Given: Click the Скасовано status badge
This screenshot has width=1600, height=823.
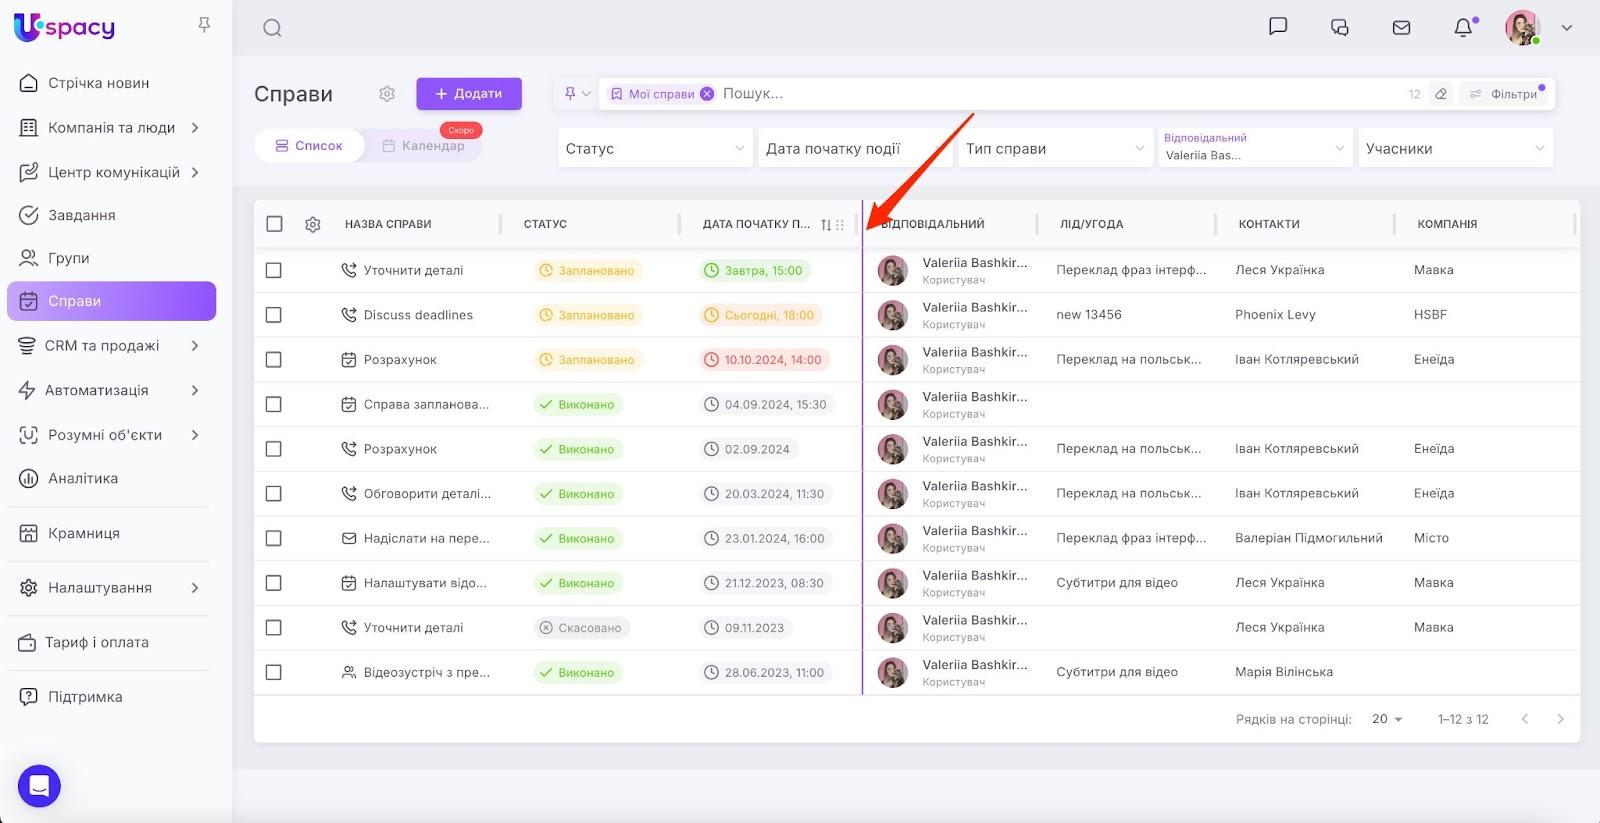Looking at the screenshot, I should [581, 628].
